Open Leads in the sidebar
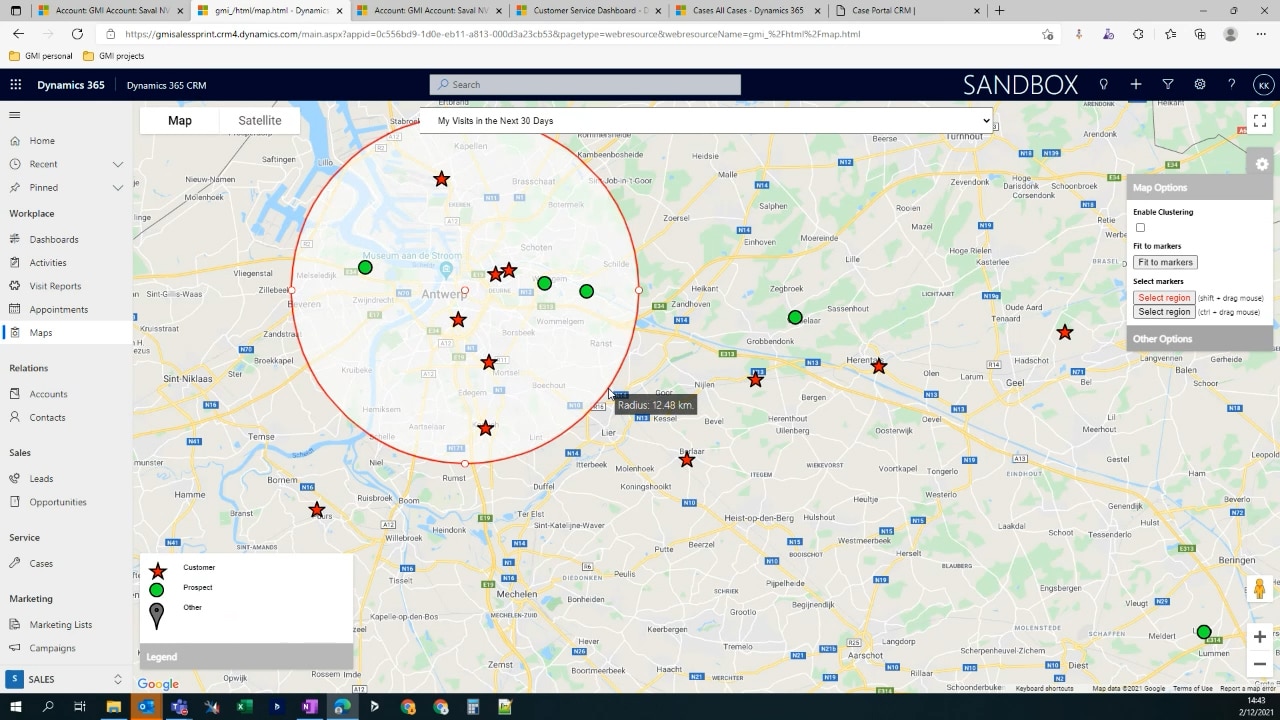 click(41, 479)
